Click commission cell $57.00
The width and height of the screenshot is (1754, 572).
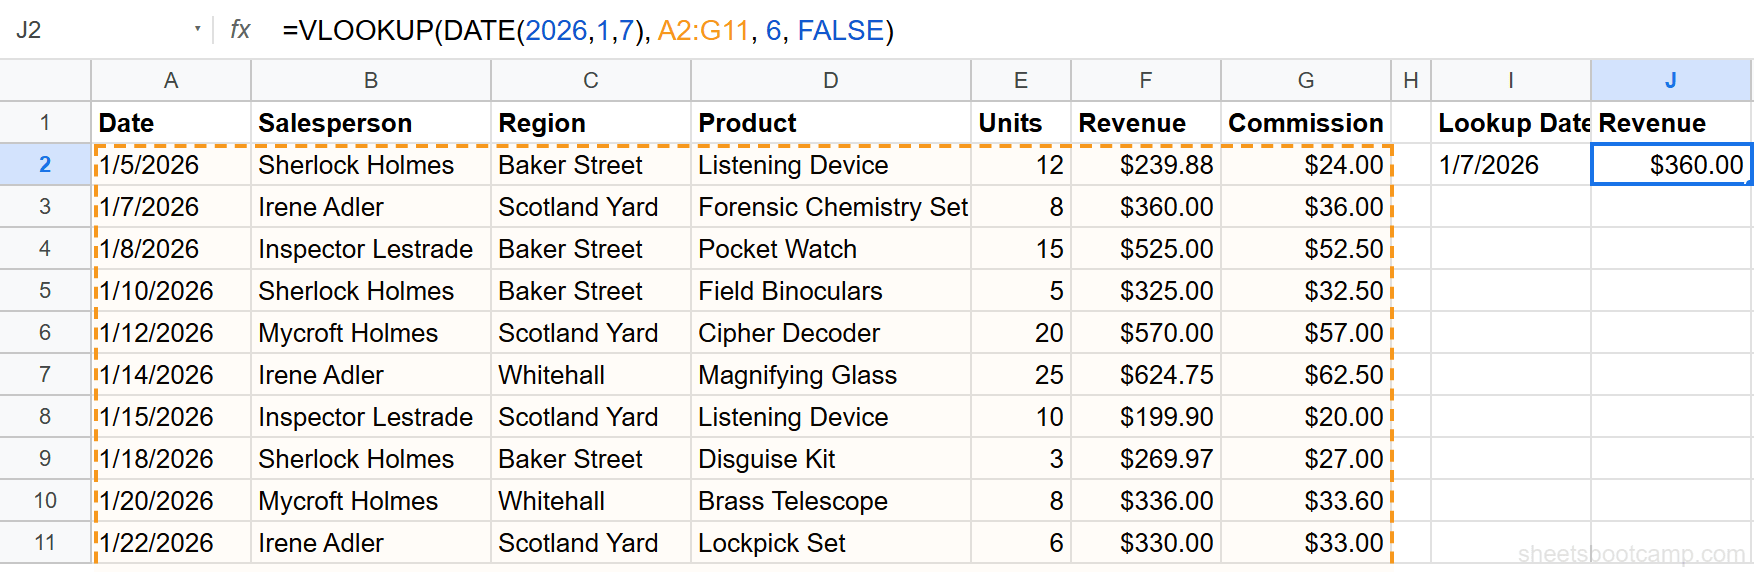click(1306, 333)
